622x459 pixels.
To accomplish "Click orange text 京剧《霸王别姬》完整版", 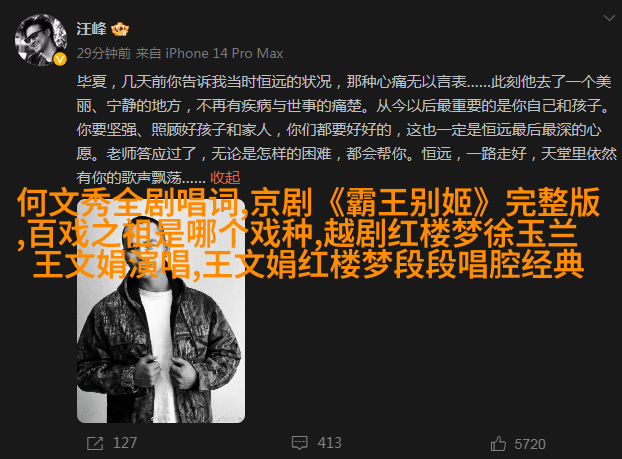I will coord(425,202).
